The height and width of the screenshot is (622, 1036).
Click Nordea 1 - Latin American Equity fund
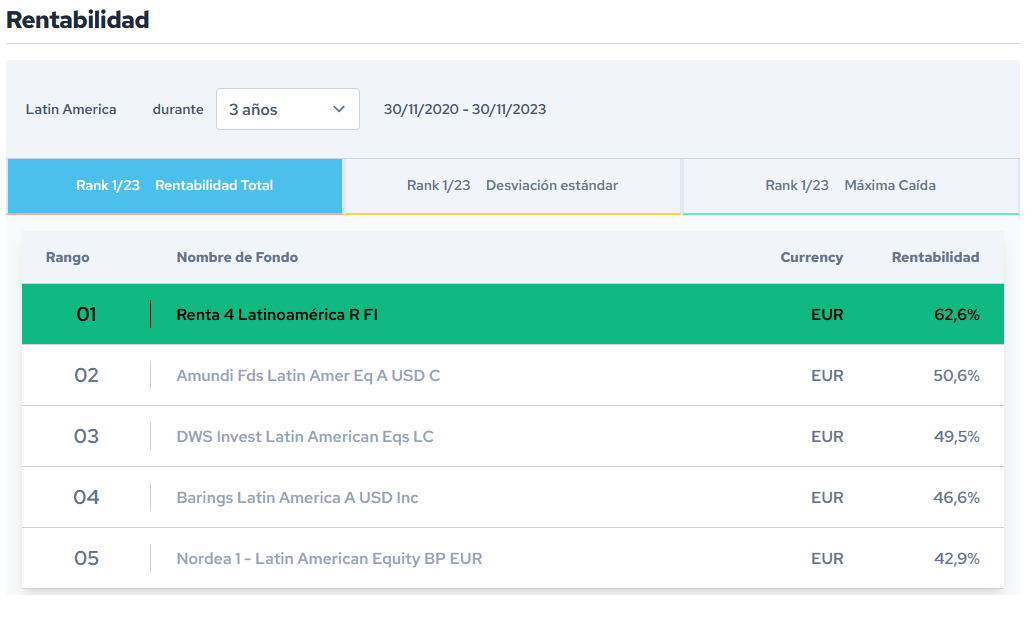click(x=329, y=558)
